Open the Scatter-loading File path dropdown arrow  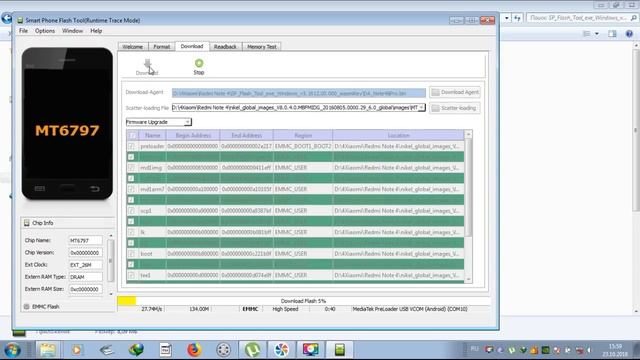[x=421, y=108]
